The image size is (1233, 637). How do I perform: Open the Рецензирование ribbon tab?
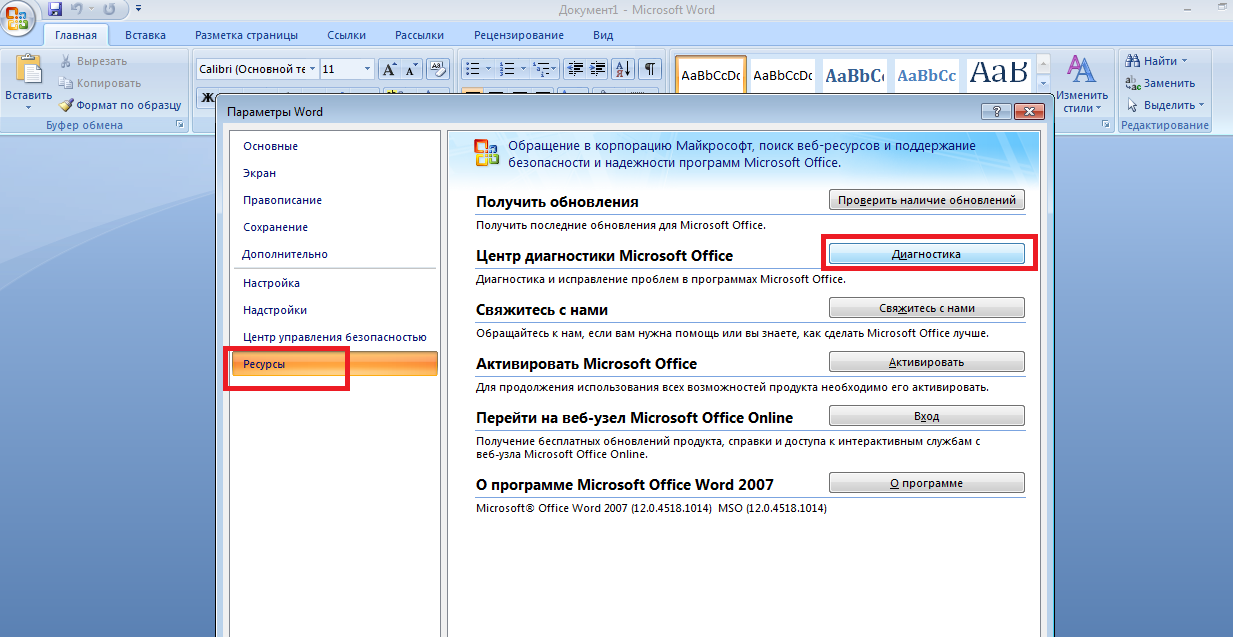tap(518, 35)
